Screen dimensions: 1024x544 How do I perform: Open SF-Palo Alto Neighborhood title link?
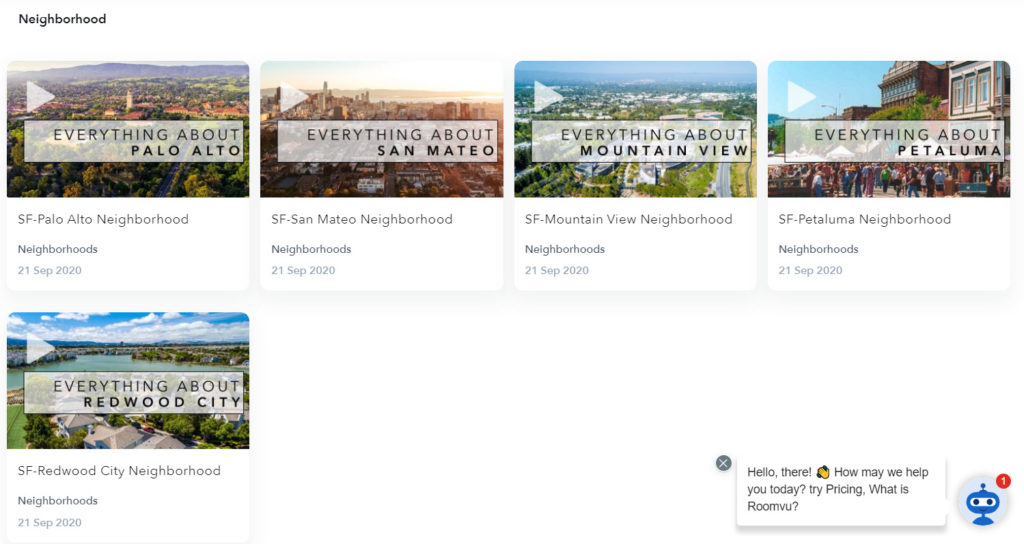click(103, 219)
